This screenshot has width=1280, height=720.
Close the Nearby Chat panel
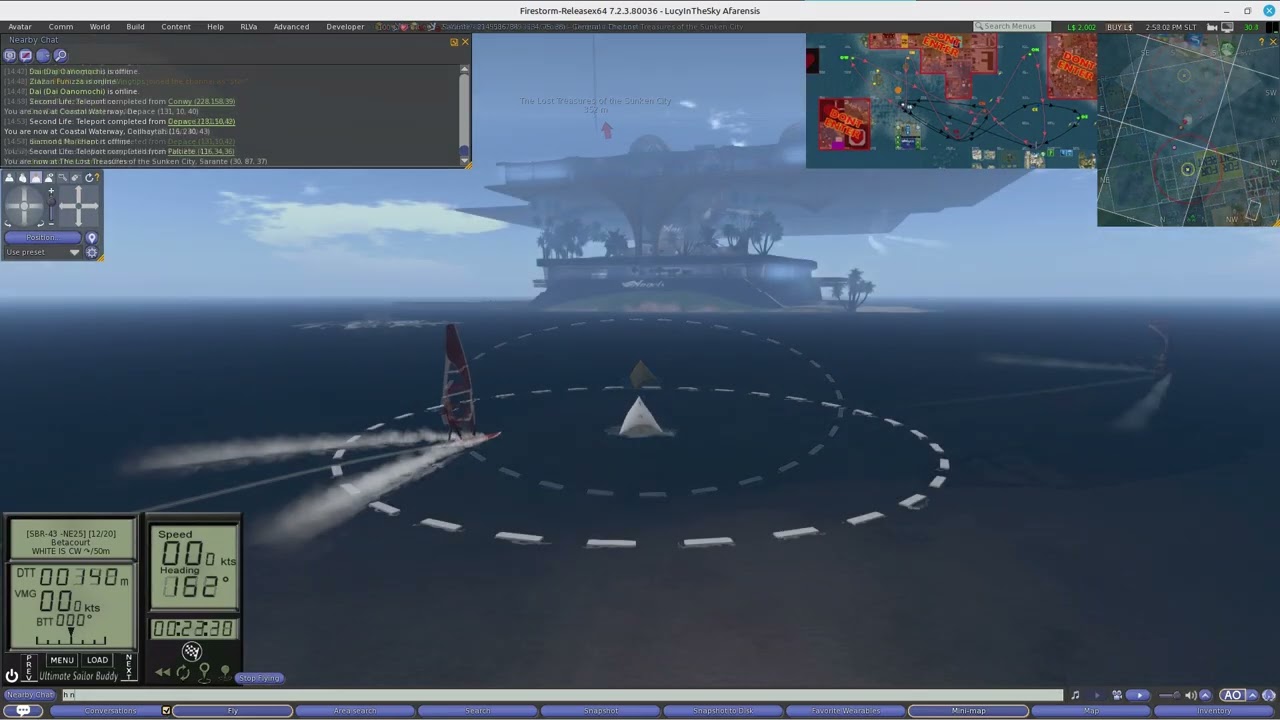pos(465,41)
